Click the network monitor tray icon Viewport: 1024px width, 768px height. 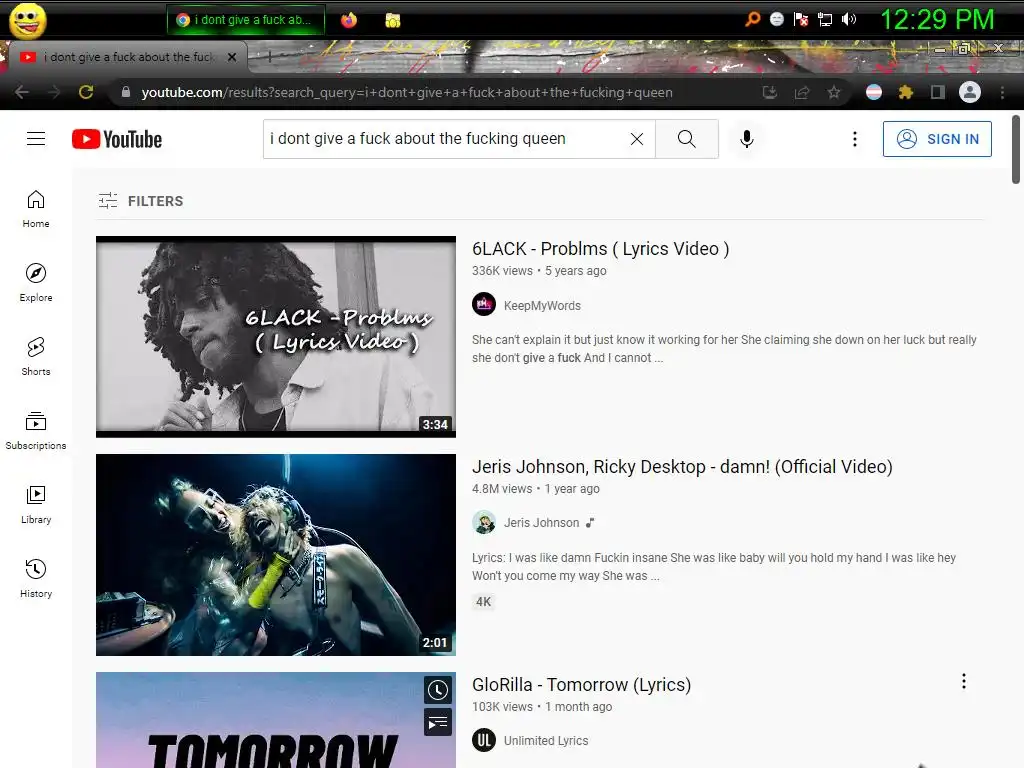pos(825,19)
